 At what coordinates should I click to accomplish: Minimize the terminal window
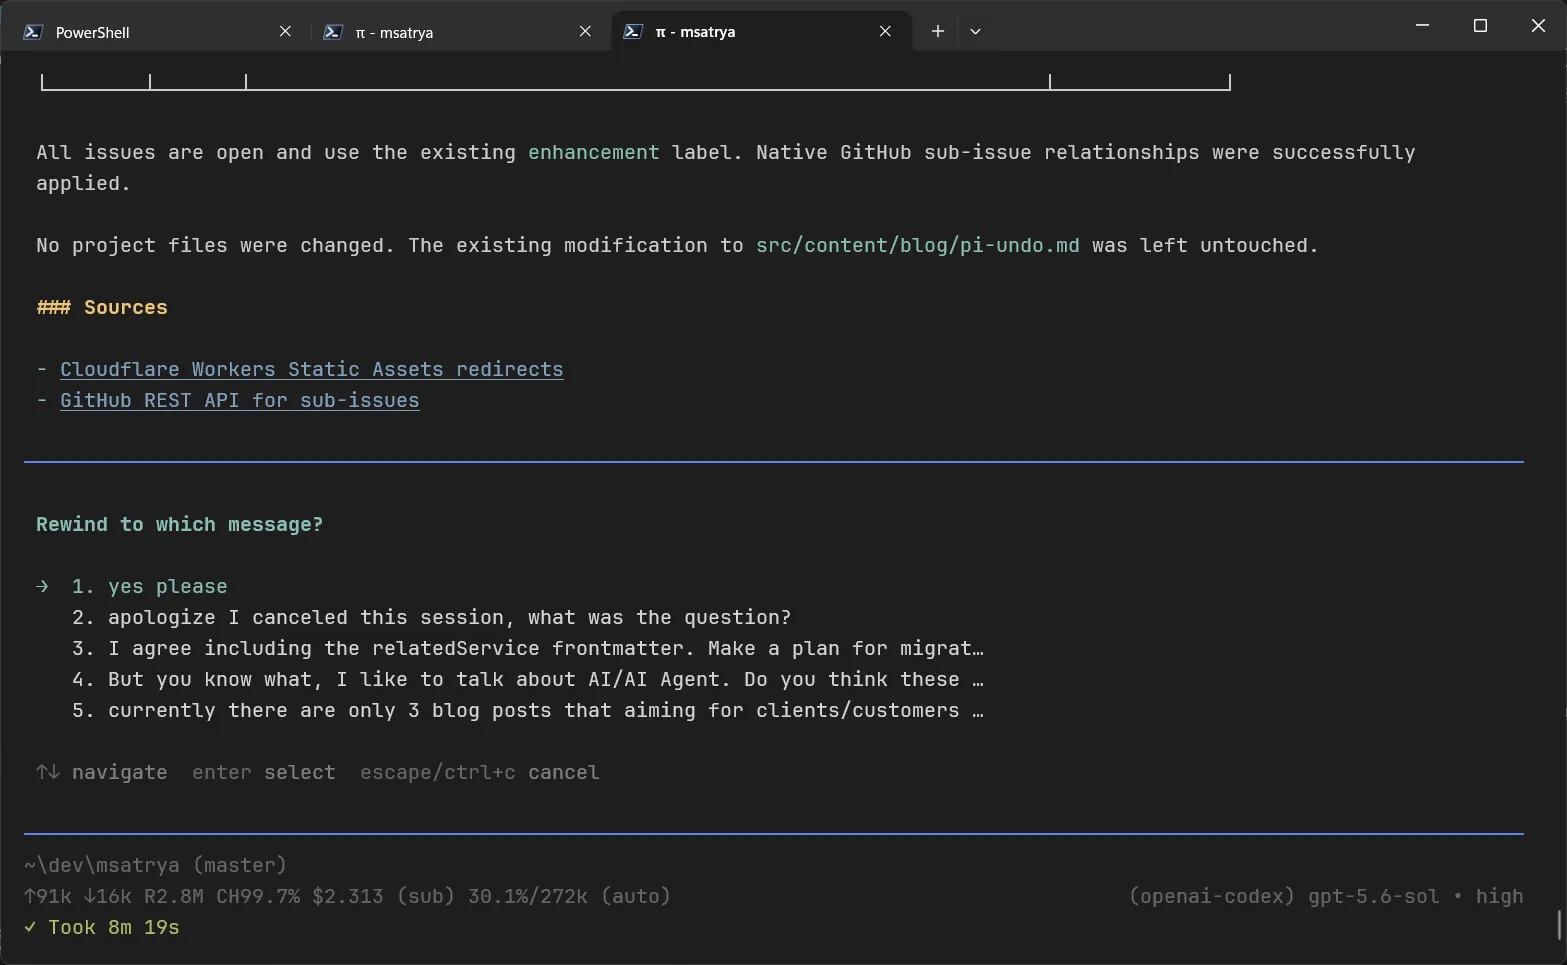(x=1422, y=26)
